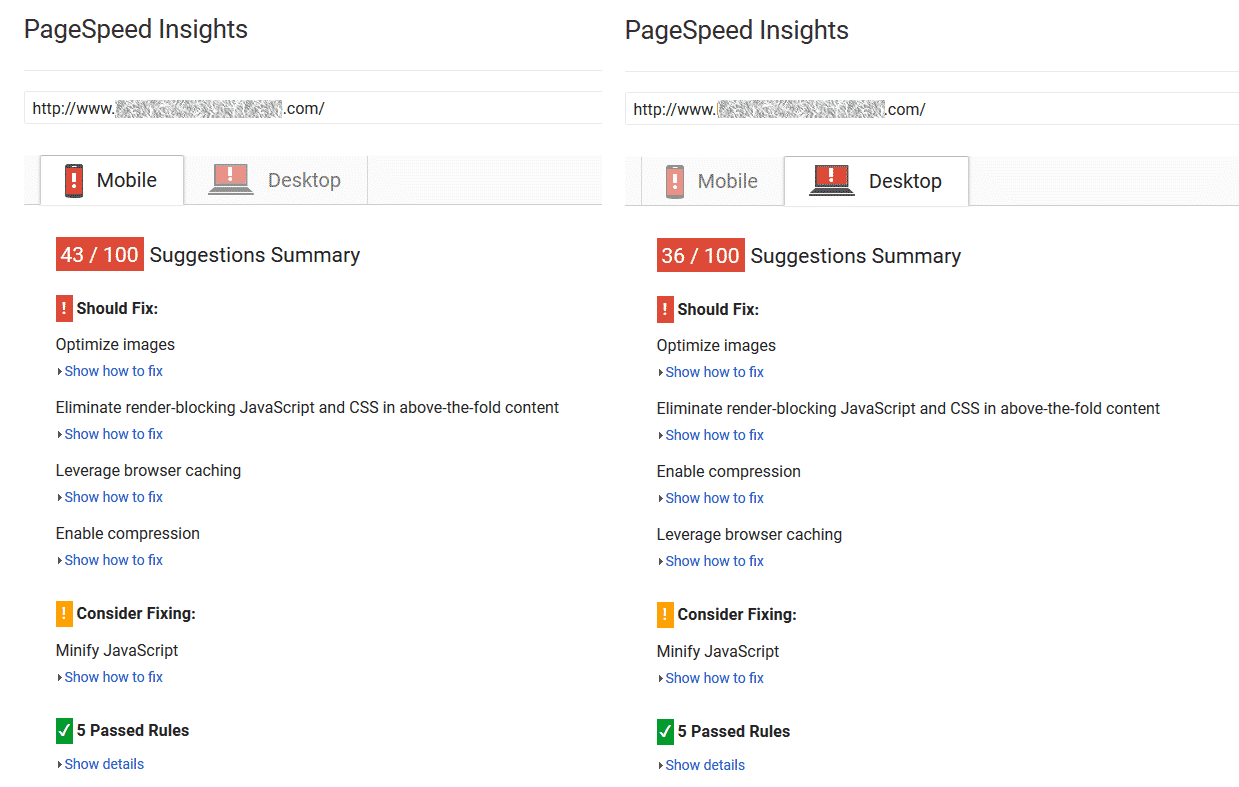Viewport: 1239px width, 787px height.
Task: Click Leverage browser caching text, right panel
Action: 749,535
